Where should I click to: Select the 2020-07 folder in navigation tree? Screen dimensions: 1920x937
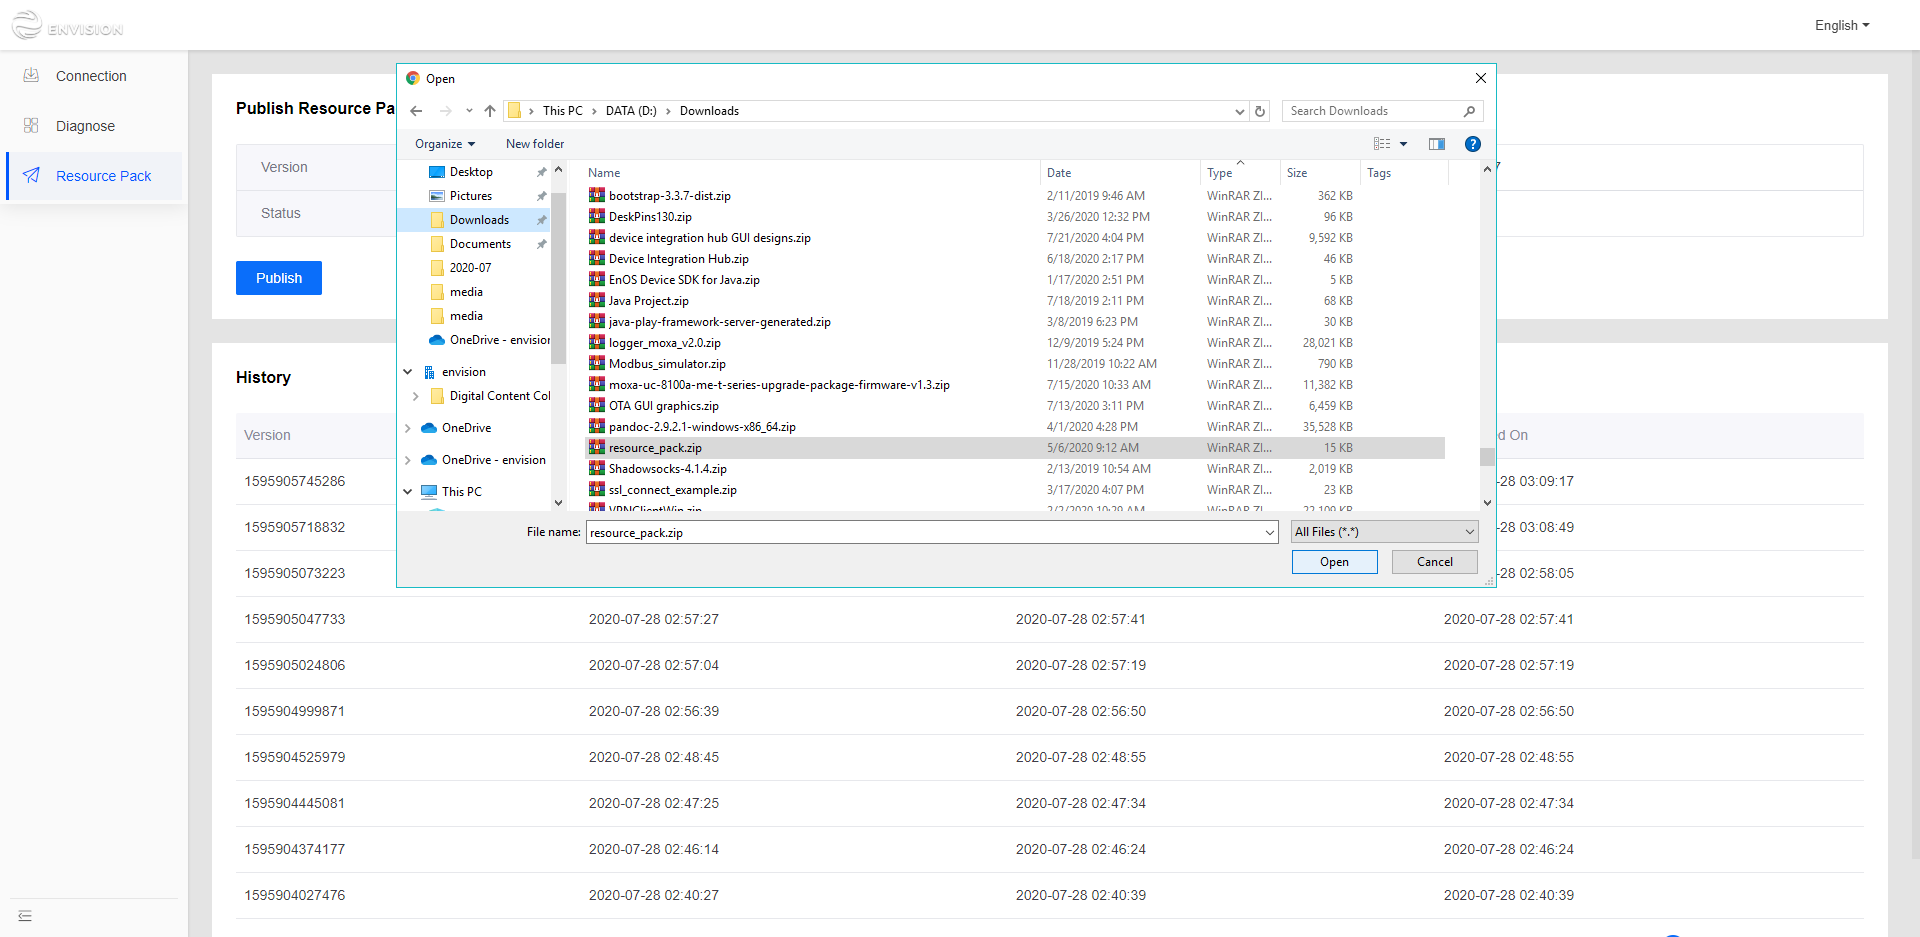tap(470, 268)
